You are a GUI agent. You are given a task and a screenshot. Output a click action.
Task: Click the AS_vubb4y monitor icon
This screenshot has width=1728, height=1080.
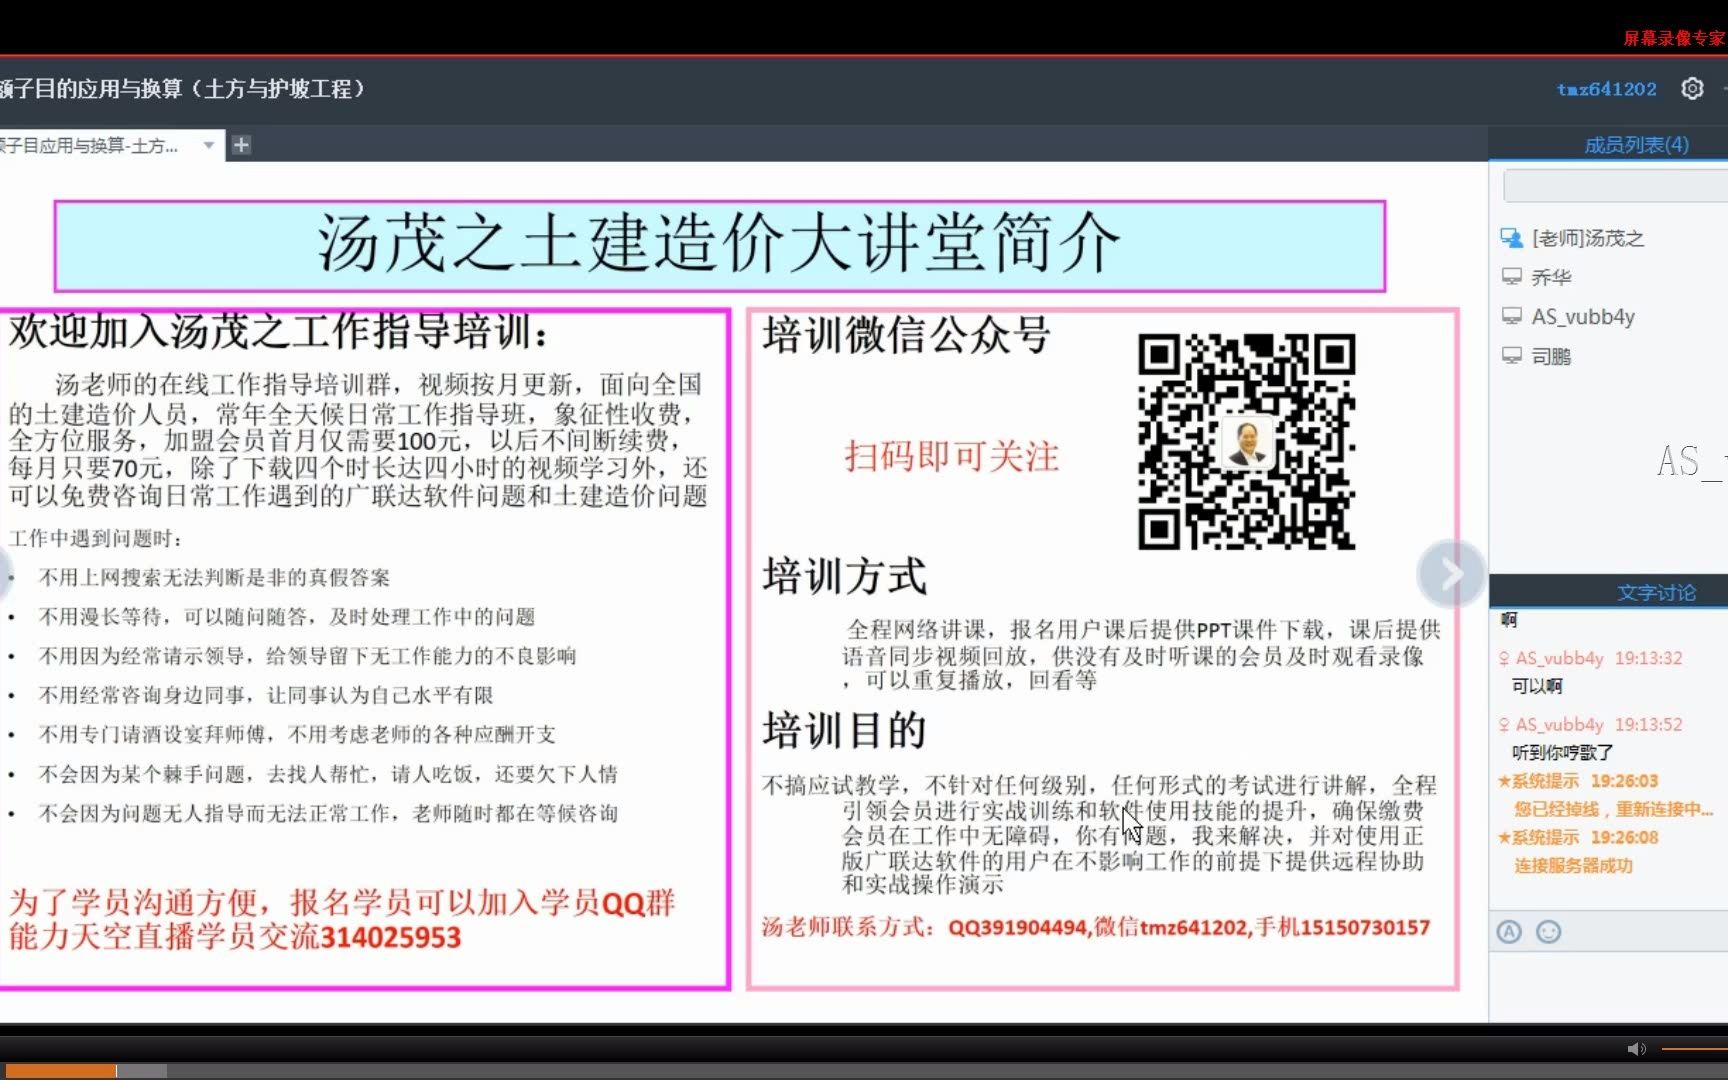point(1511,317)
